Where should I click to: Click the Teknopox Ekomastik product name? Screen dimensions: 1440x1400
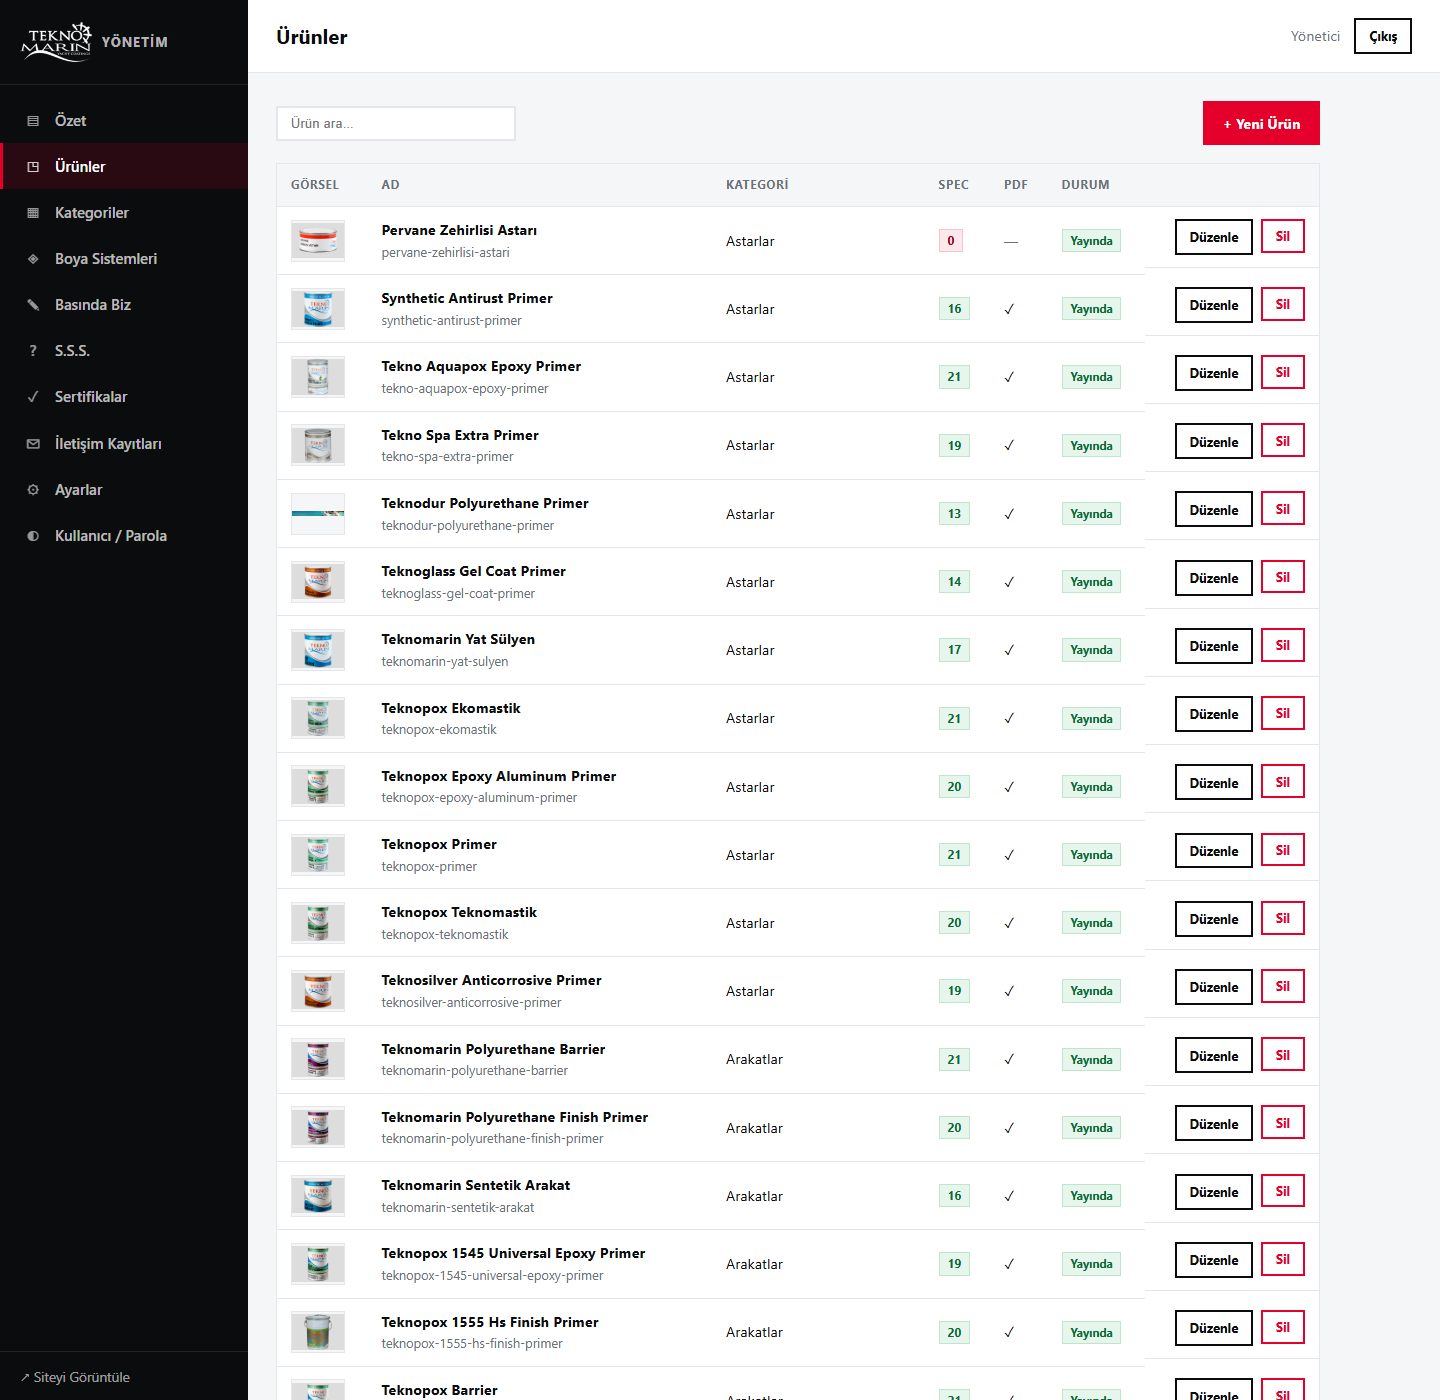click(451, 708)
